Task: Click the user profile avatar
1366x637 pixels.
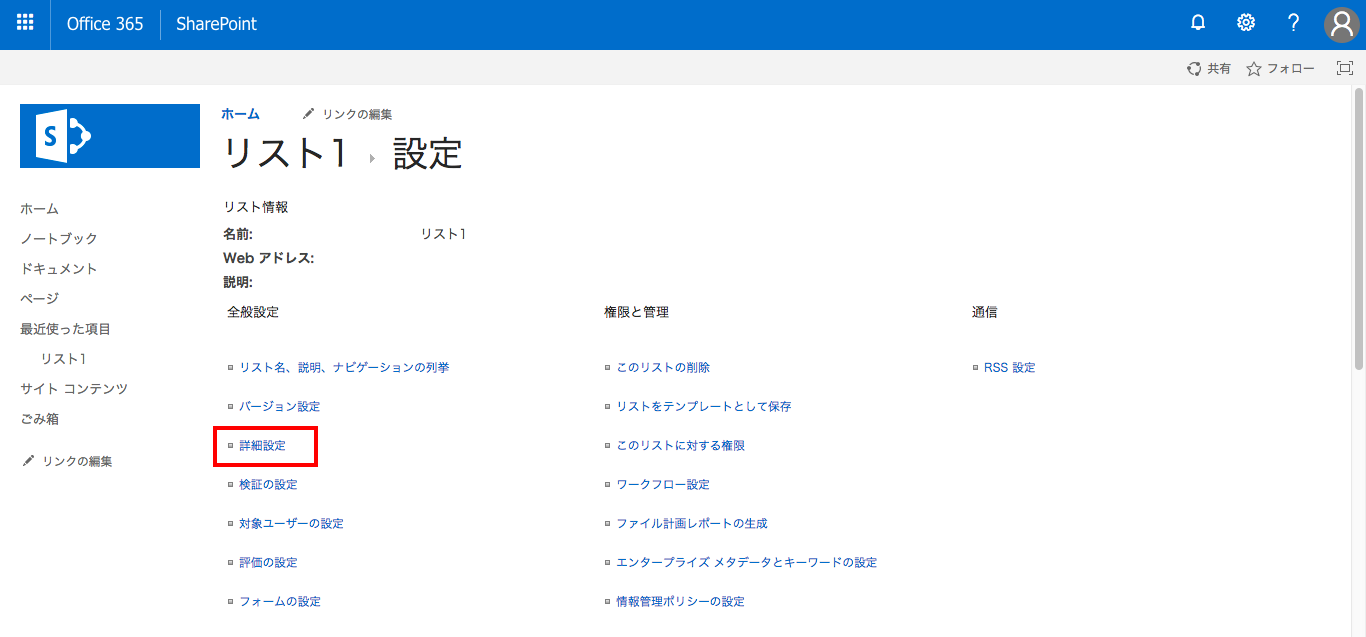Action: (1341, 24)
